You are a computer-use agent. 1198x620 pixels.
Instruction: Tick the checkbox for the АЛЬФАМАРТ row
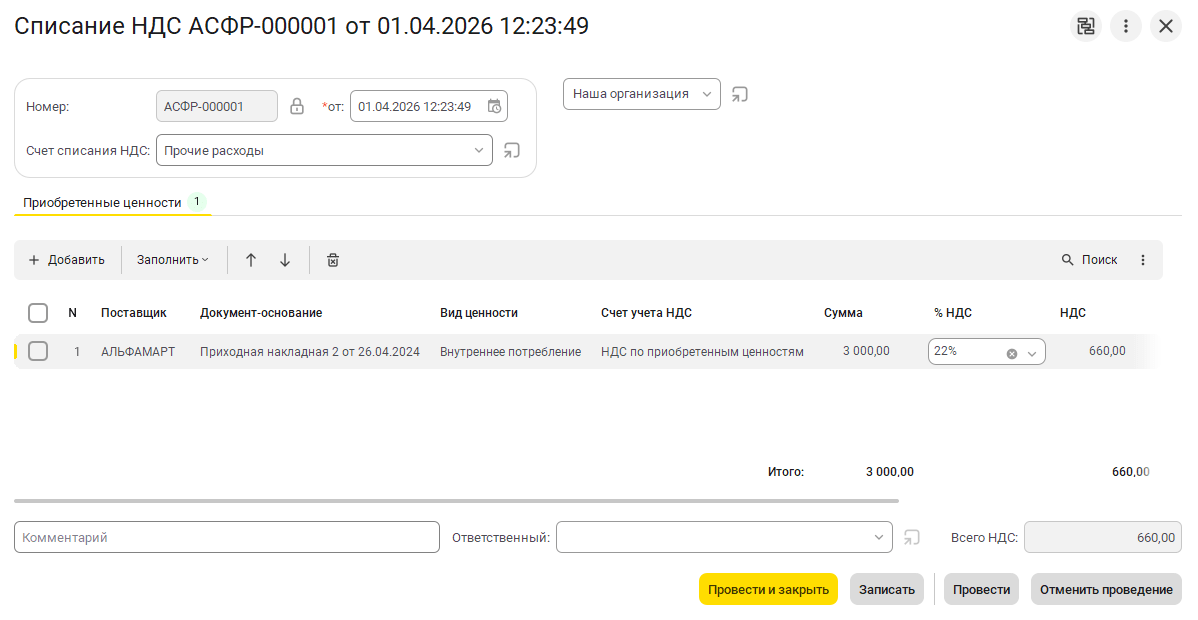(x=38, y=351)
